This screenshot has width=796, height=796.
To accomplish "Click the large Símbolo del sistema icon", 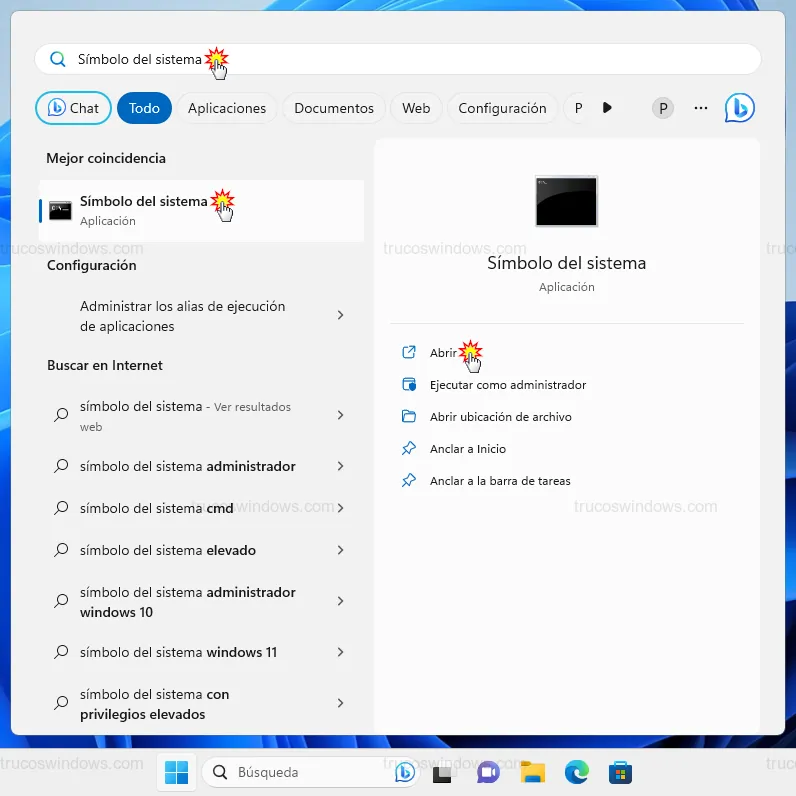I will (566, 201).
